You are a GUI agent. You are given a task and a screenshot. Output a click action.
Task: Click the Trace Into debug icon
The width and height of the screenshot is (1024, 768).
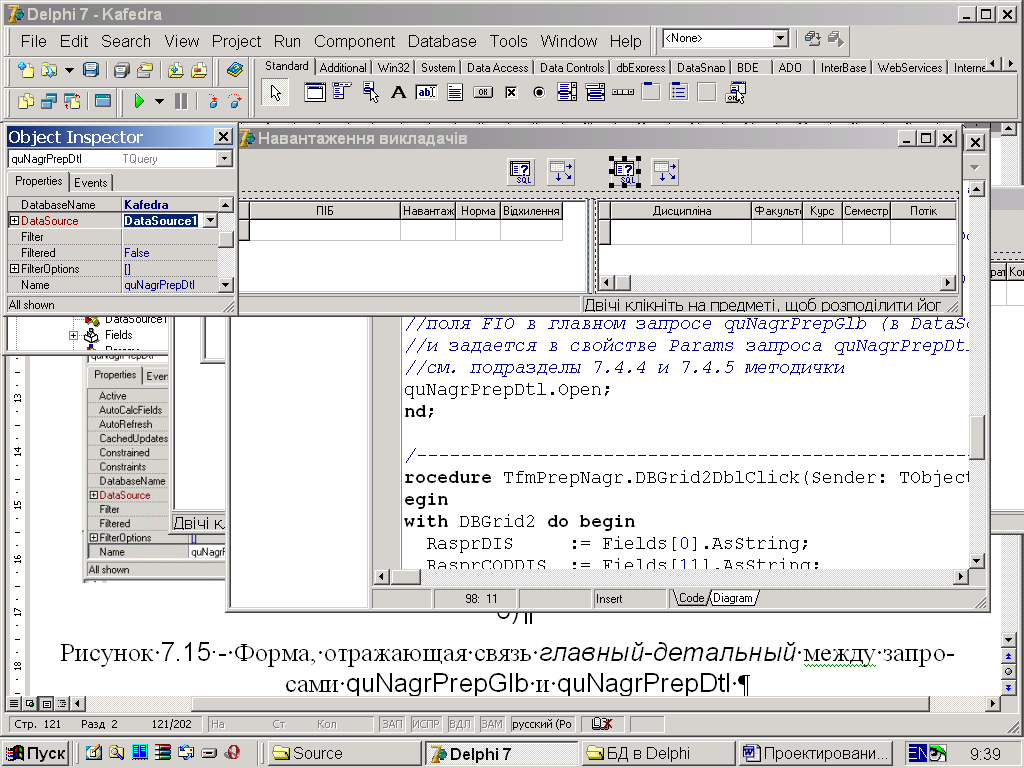212,101
